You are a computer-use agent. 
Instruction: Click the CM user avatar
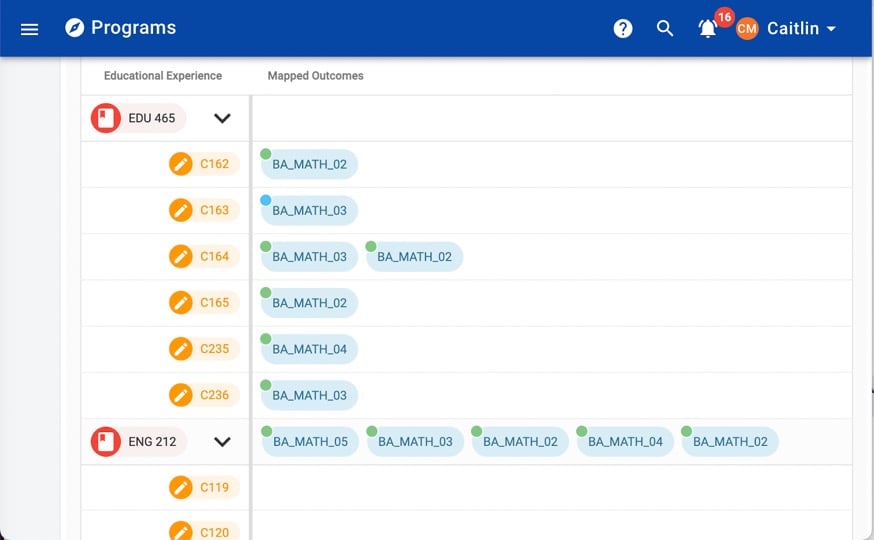(747, 29)
